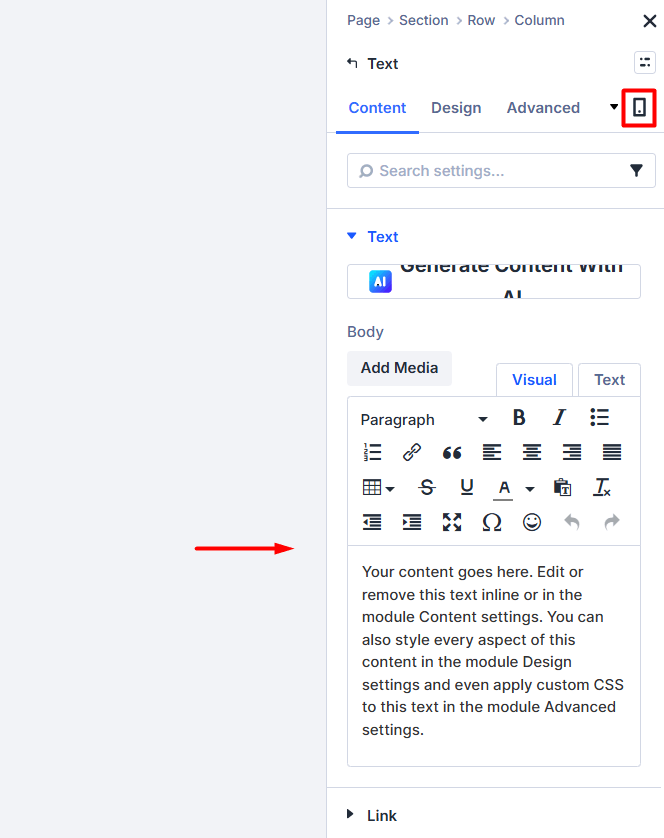
Task: Align text right
Action: [x=572, y=452]
